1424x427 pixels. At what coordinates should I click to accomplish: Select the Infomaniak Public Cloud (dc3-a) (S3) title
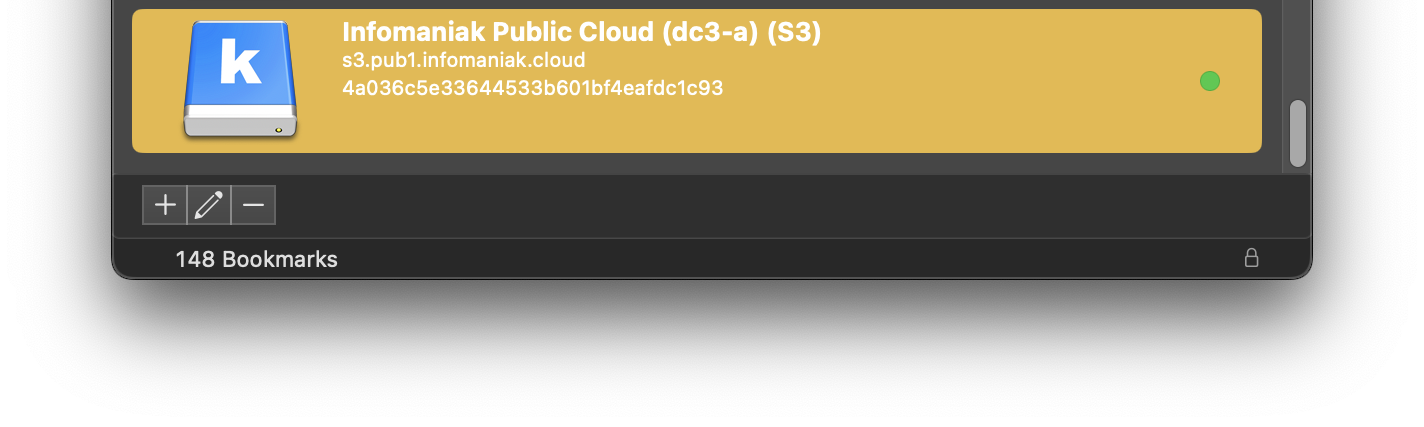pyautogui.click(x=581, y=33)
